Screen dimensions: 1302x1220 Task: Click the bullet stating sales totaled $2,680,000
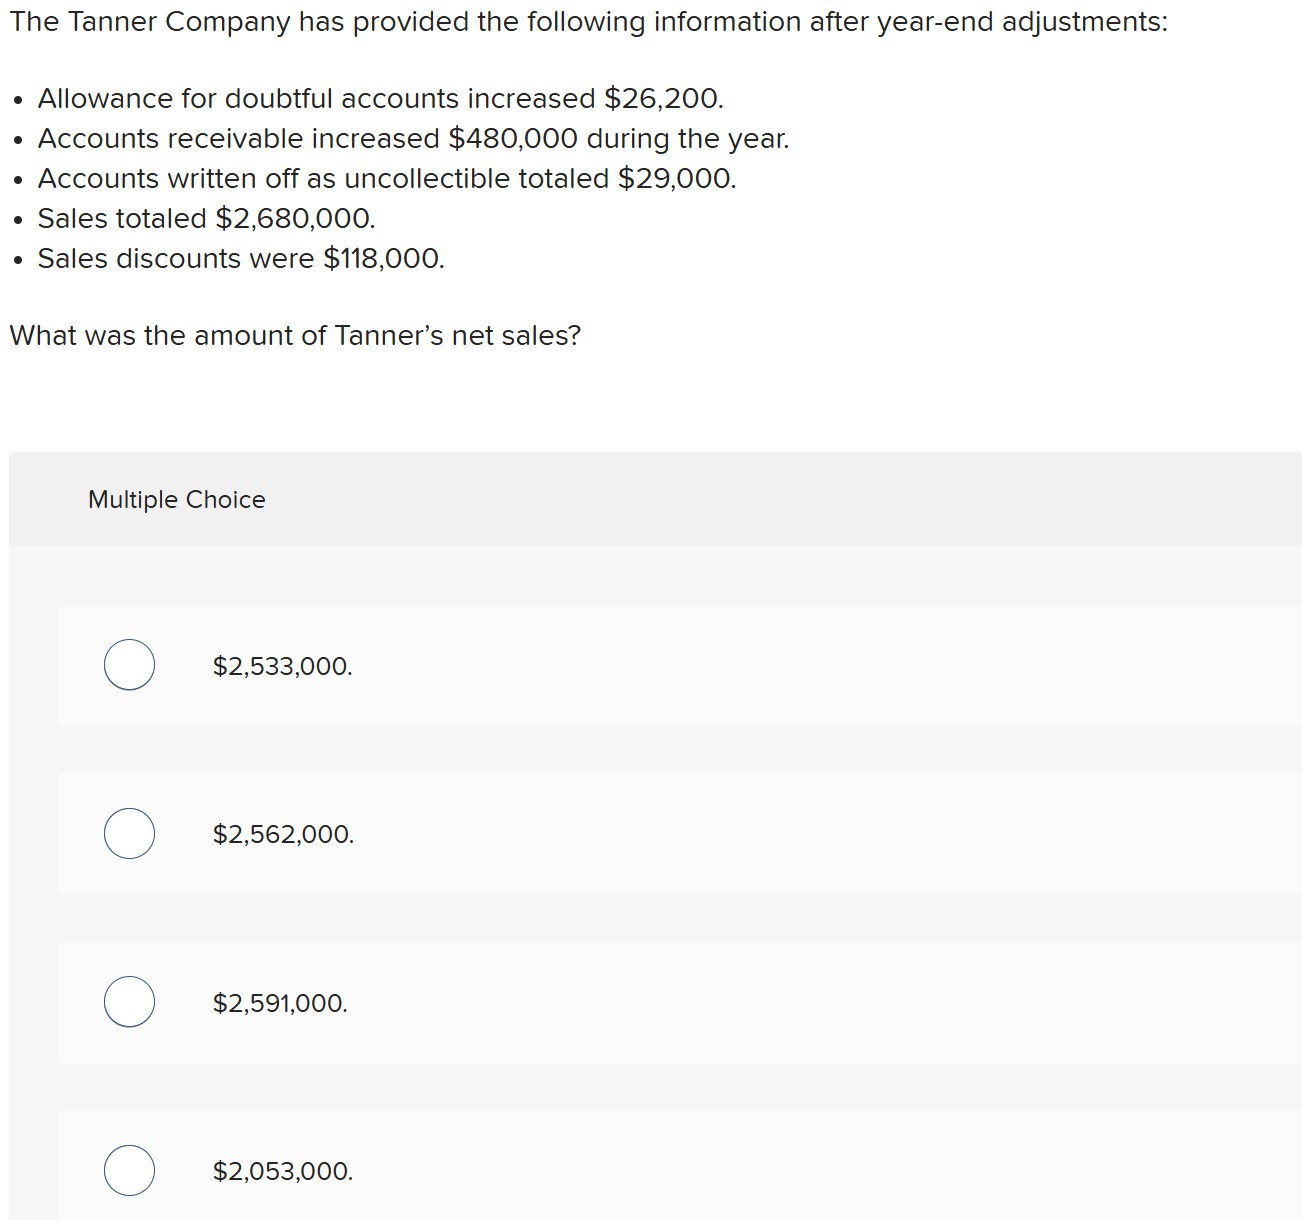click(206, 218)
